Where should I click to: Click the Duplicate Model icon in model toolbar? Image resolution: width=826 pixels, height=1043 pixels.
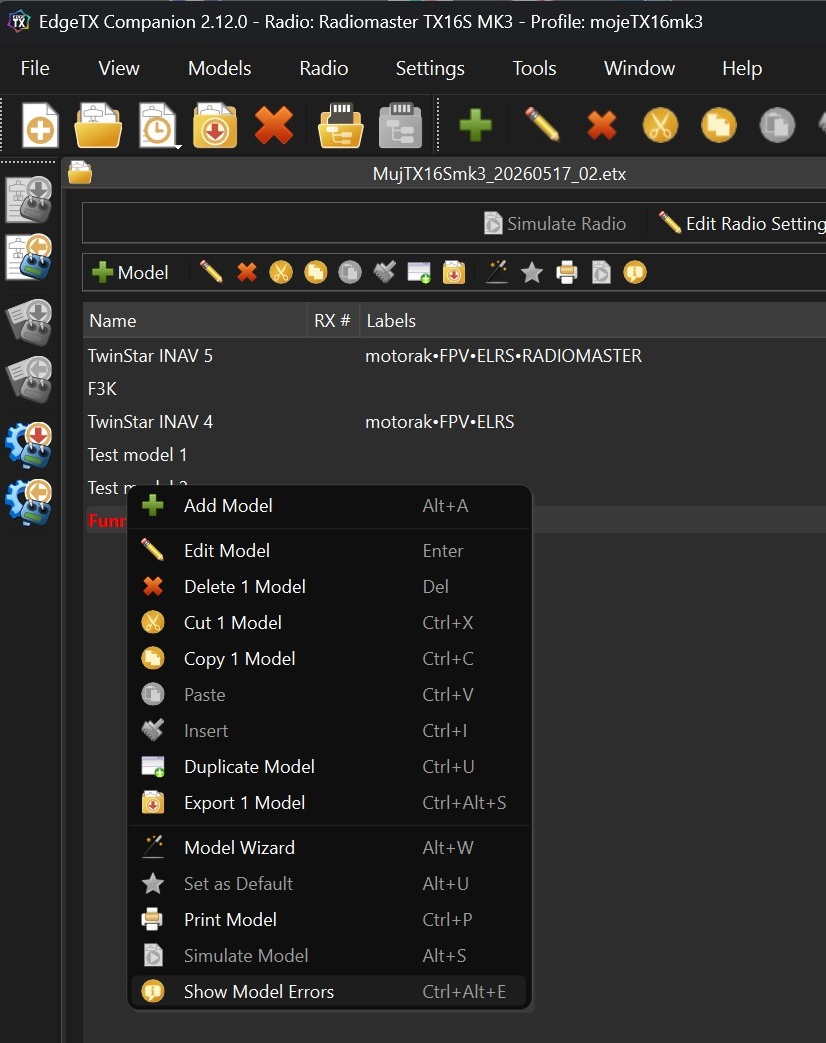(x=419, y=272)
